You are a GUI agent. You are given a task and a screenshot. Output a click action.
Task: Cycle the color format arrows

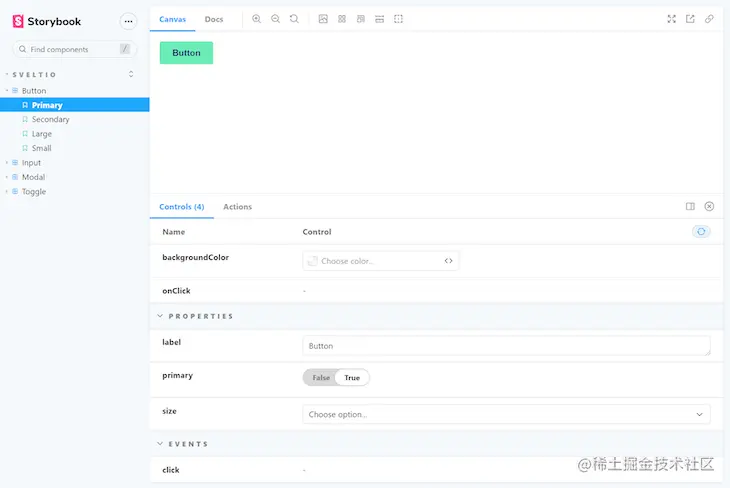[448, 261]
